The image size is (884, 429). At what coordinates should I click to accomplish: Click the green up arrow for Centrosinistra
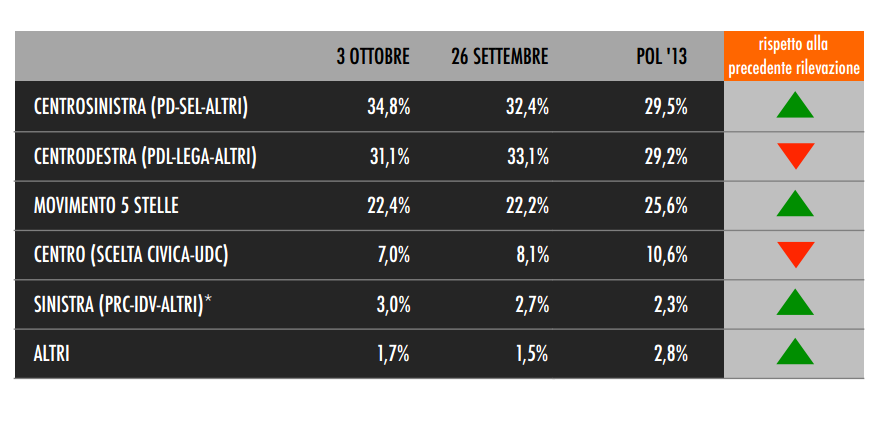[794, 105]
